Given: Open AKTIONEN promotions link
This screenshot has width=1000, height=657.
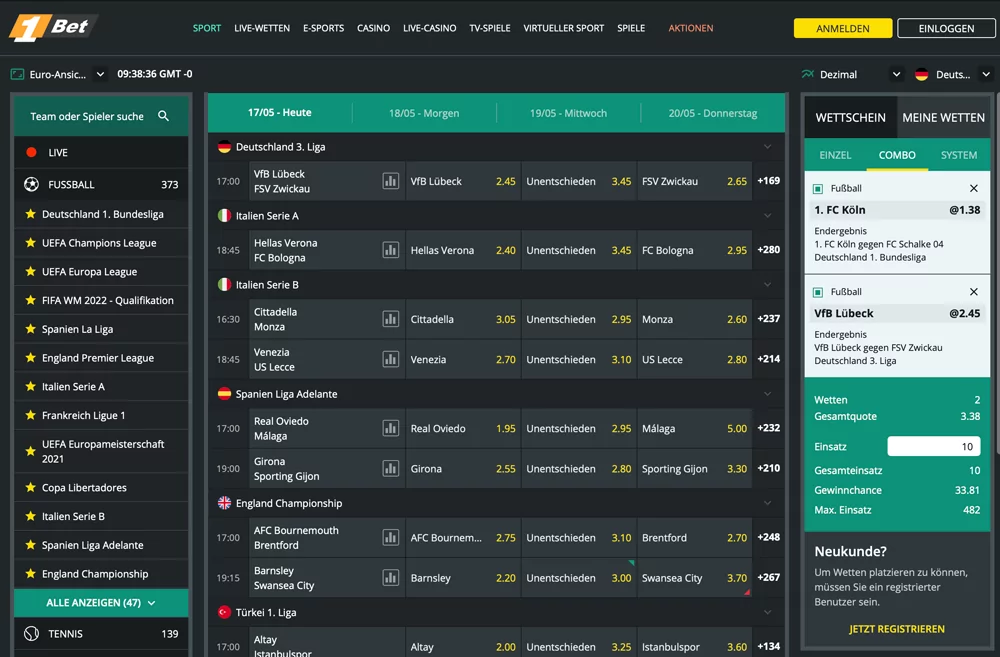Looking at the screenshot, I should [691, 28].
